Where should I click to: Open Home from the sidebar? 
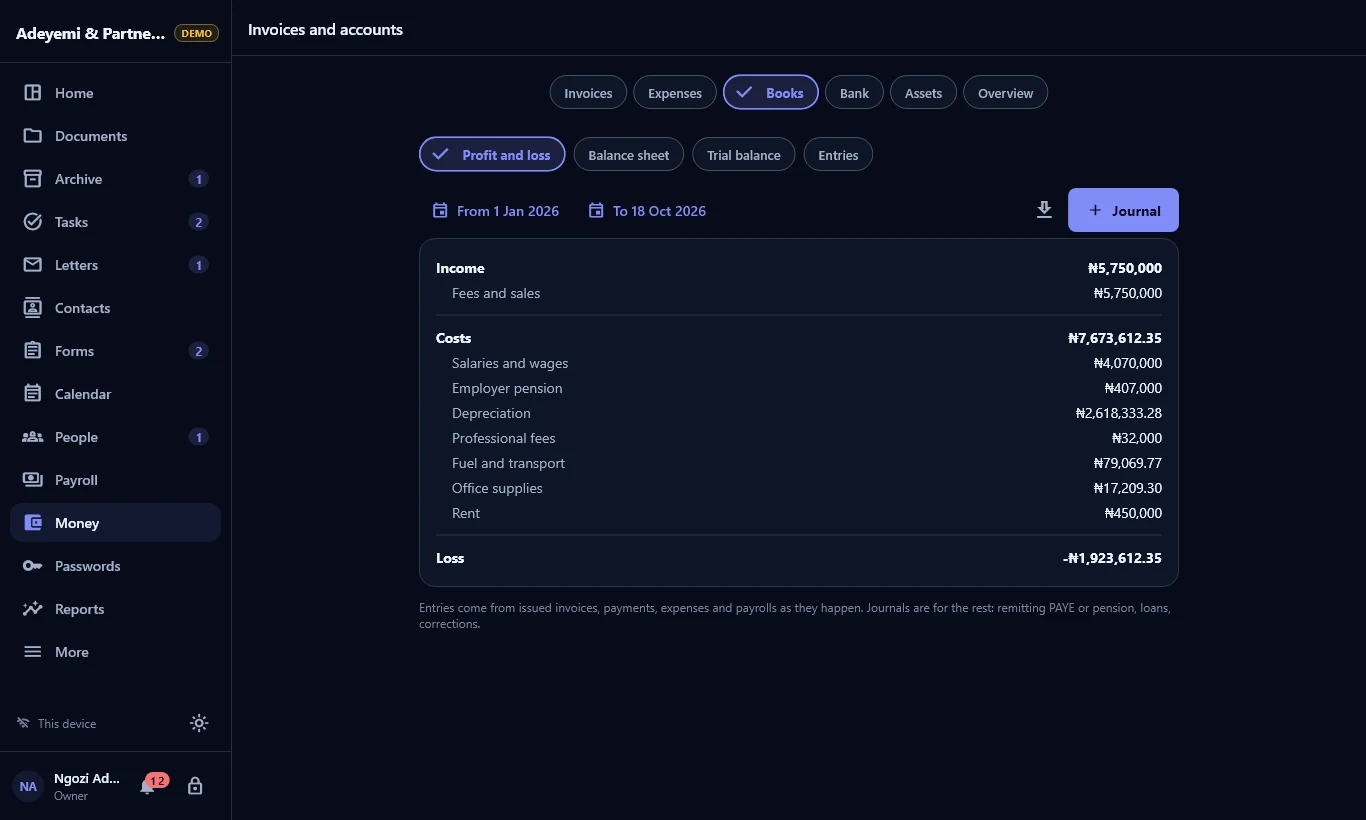click(x=115, y=93)
